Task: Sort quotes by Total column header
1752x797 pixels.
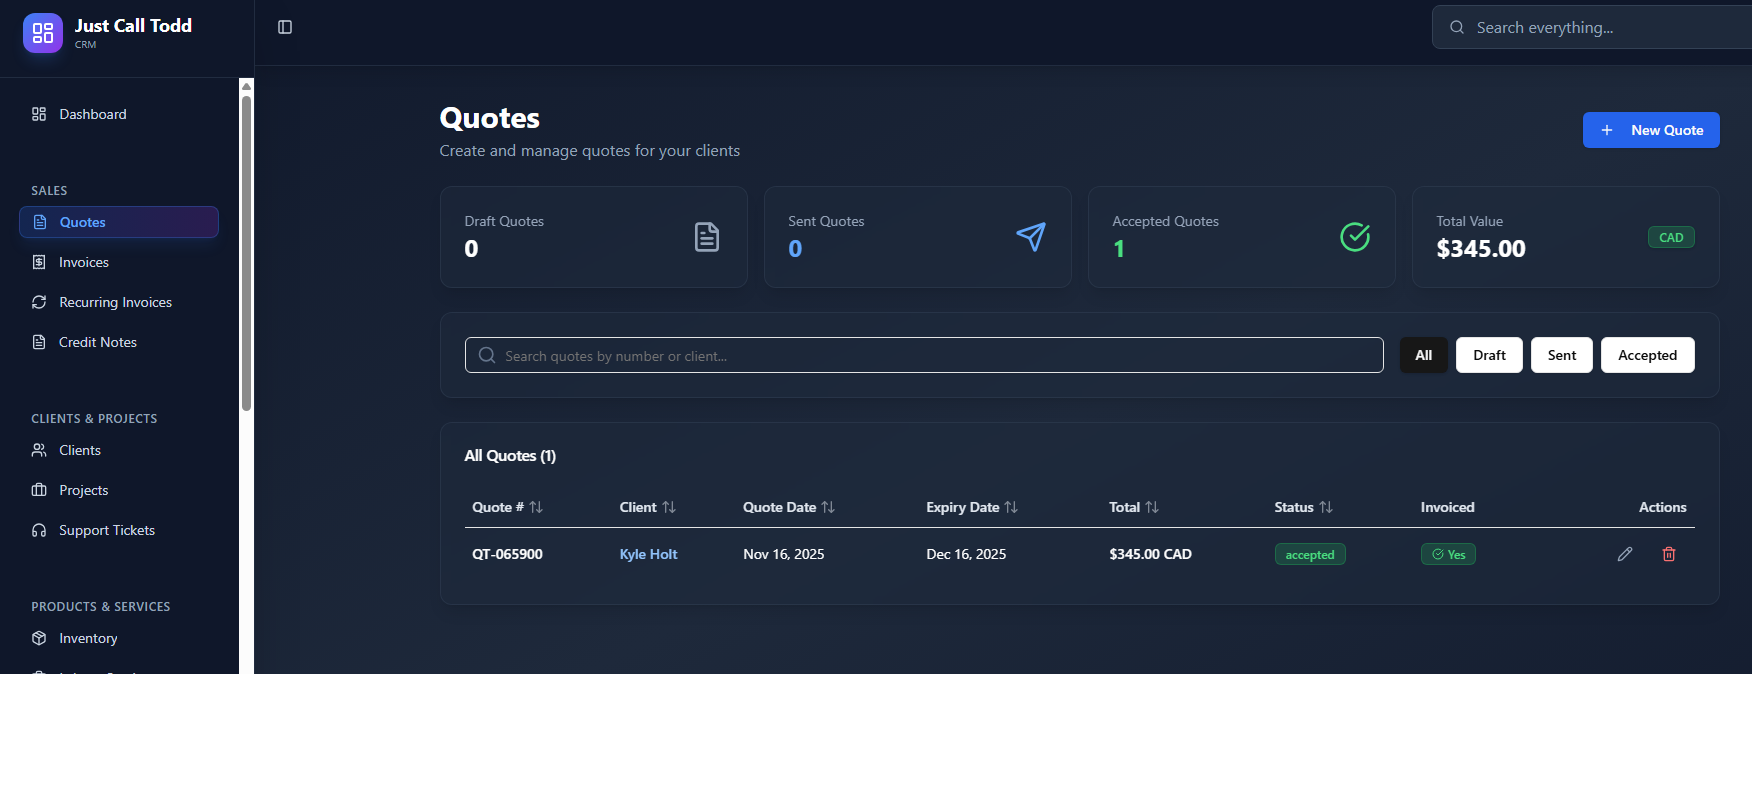Action: [x=1133, y=507]
